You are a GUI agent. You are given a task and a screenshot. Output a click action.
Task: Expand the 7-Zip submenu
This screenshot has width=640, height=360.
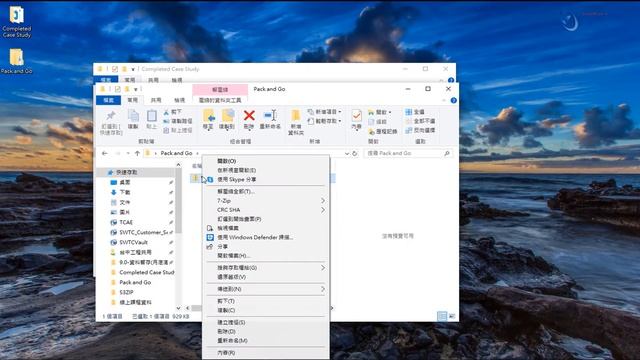[x=266, y=201]
